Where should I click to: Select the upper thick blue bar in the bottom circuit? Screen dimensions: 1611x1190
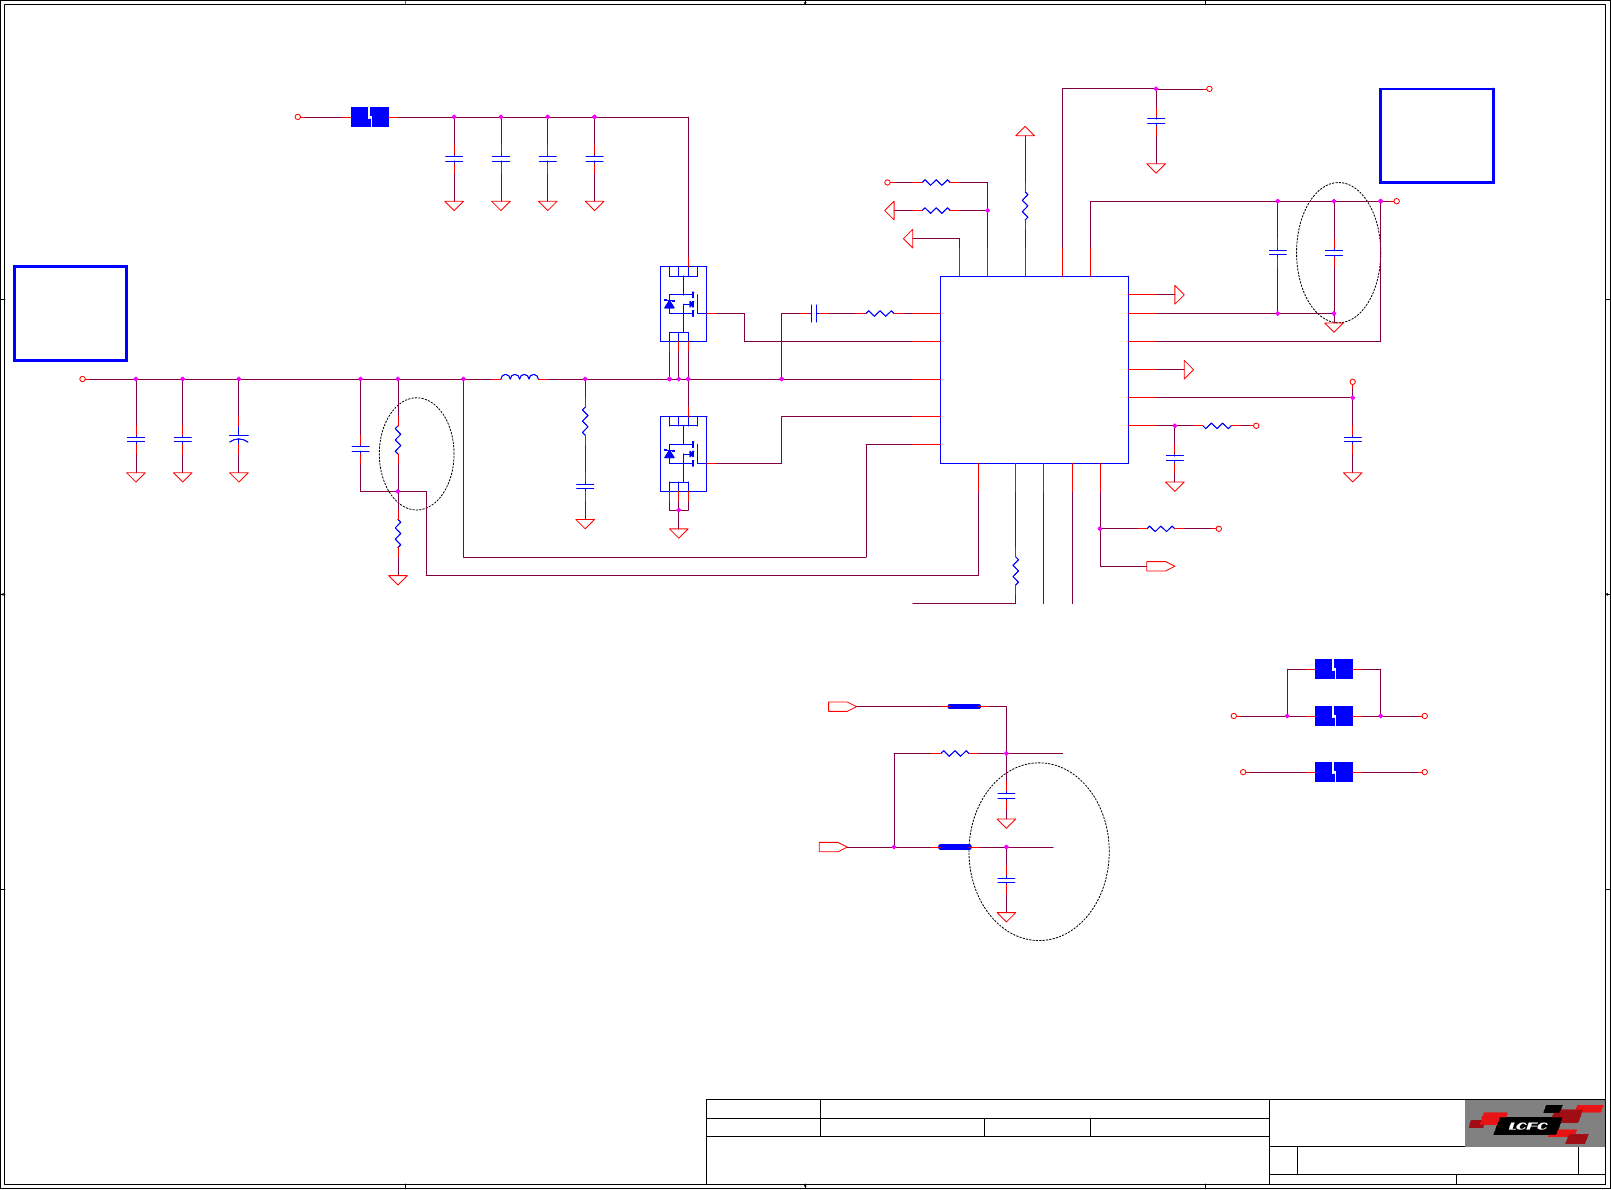click(964, 707)
